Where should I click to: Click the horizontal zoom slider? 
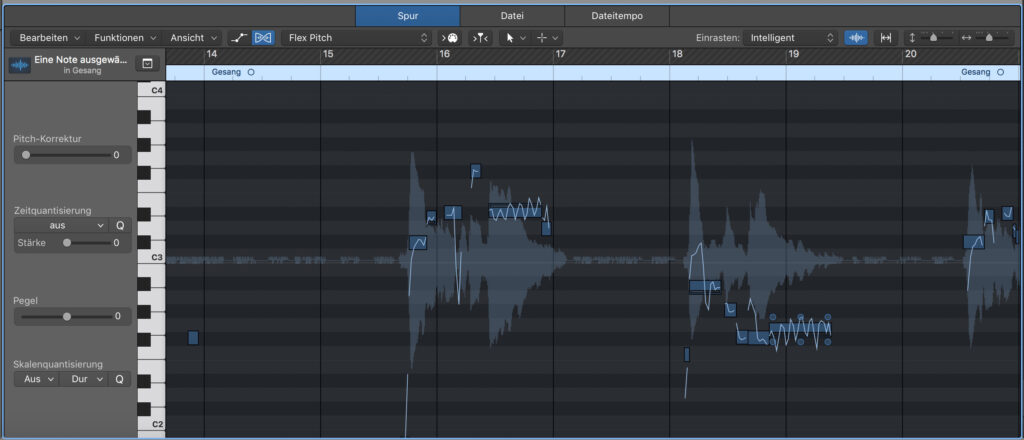point(992,38)
